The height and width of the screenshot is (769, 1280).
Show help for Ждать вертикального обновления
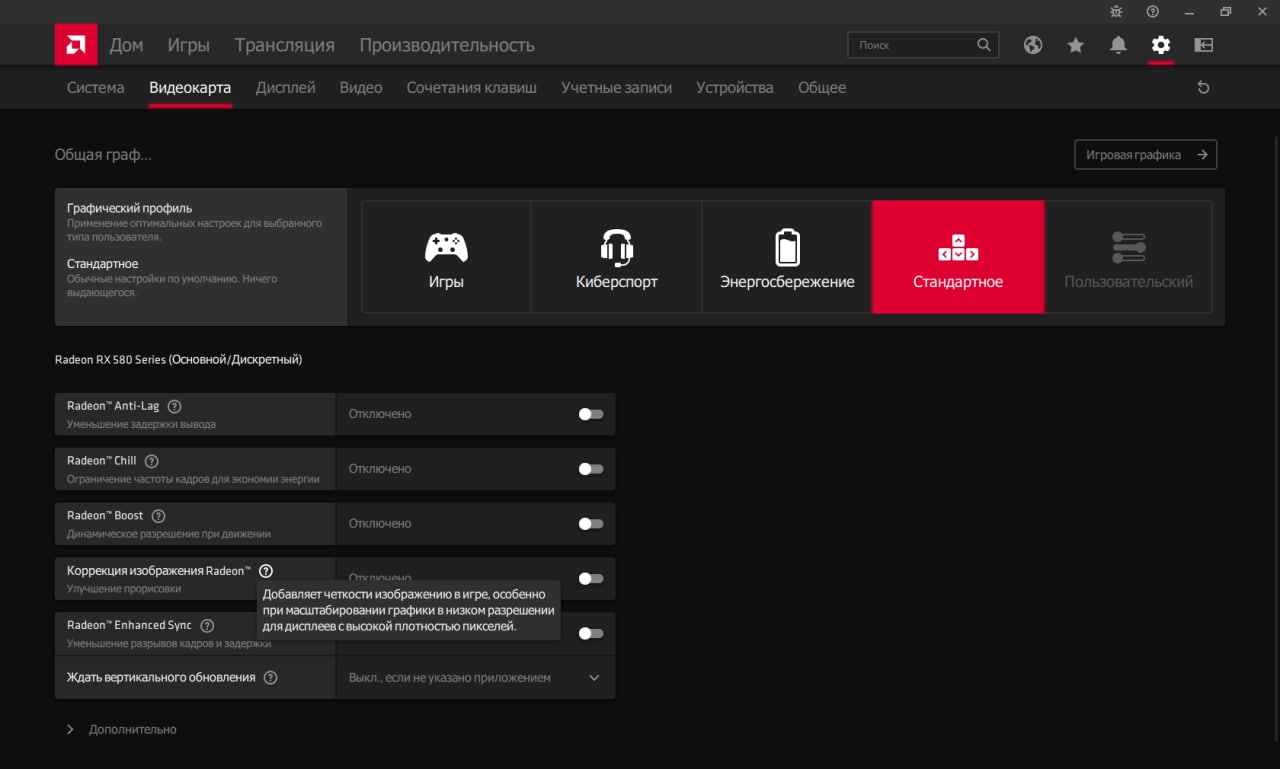click(270, 678)
